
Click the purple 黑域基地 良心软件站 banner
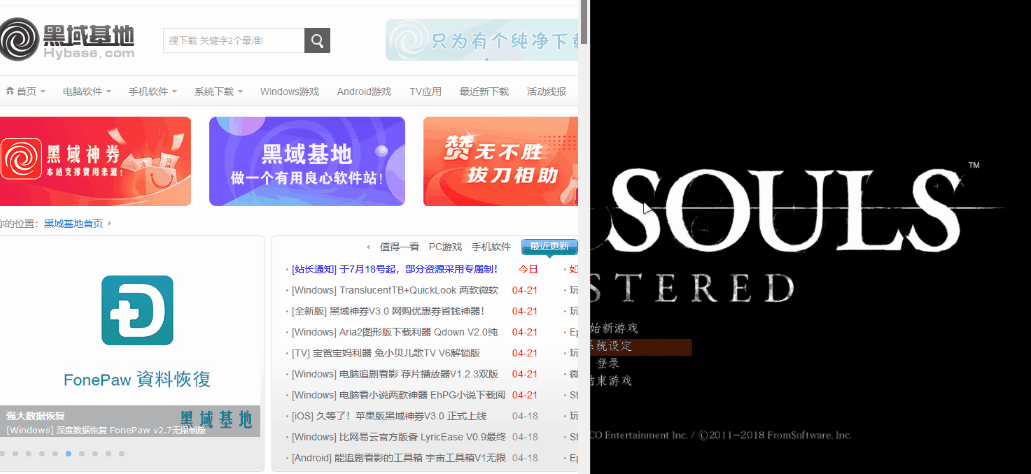point(307,161)
